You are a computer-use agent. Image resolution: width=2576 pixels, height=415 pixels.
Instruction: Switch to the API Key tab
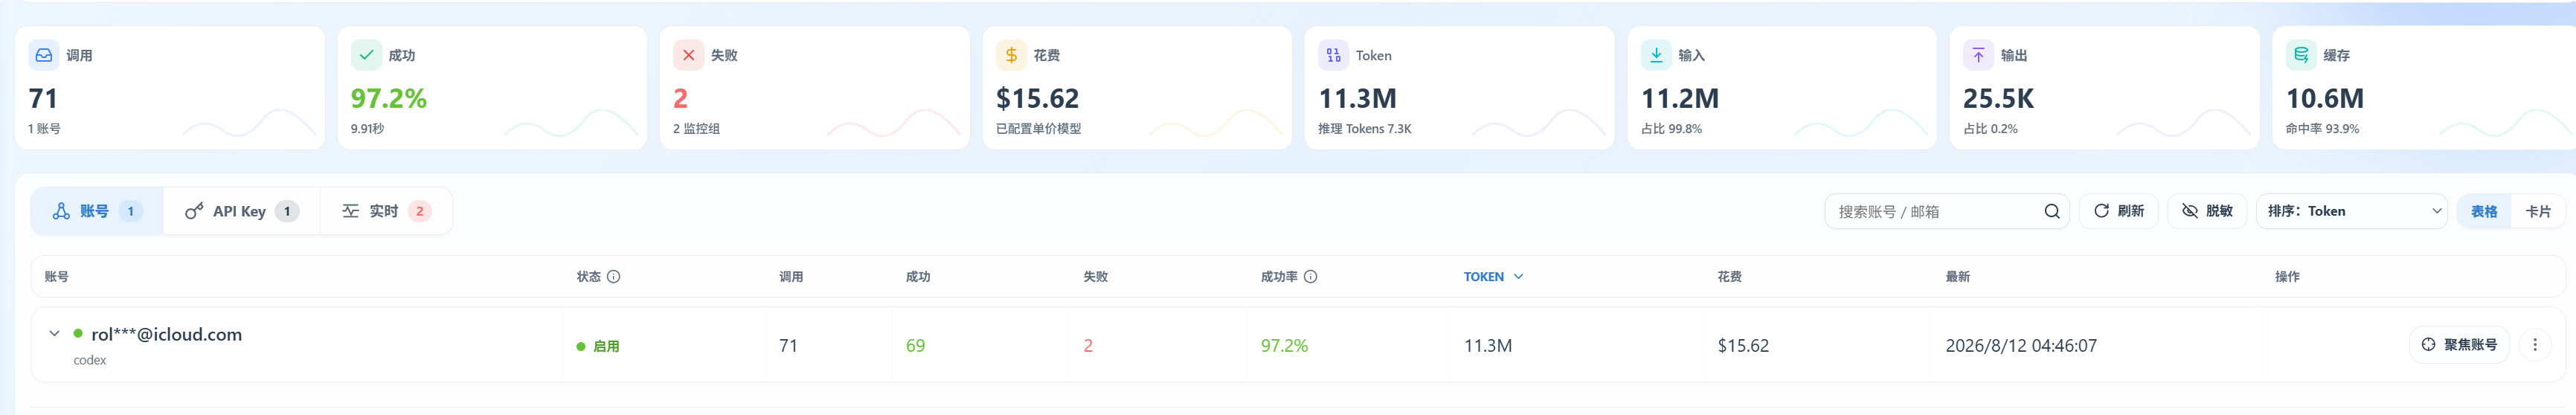click(x=241, y=211)
